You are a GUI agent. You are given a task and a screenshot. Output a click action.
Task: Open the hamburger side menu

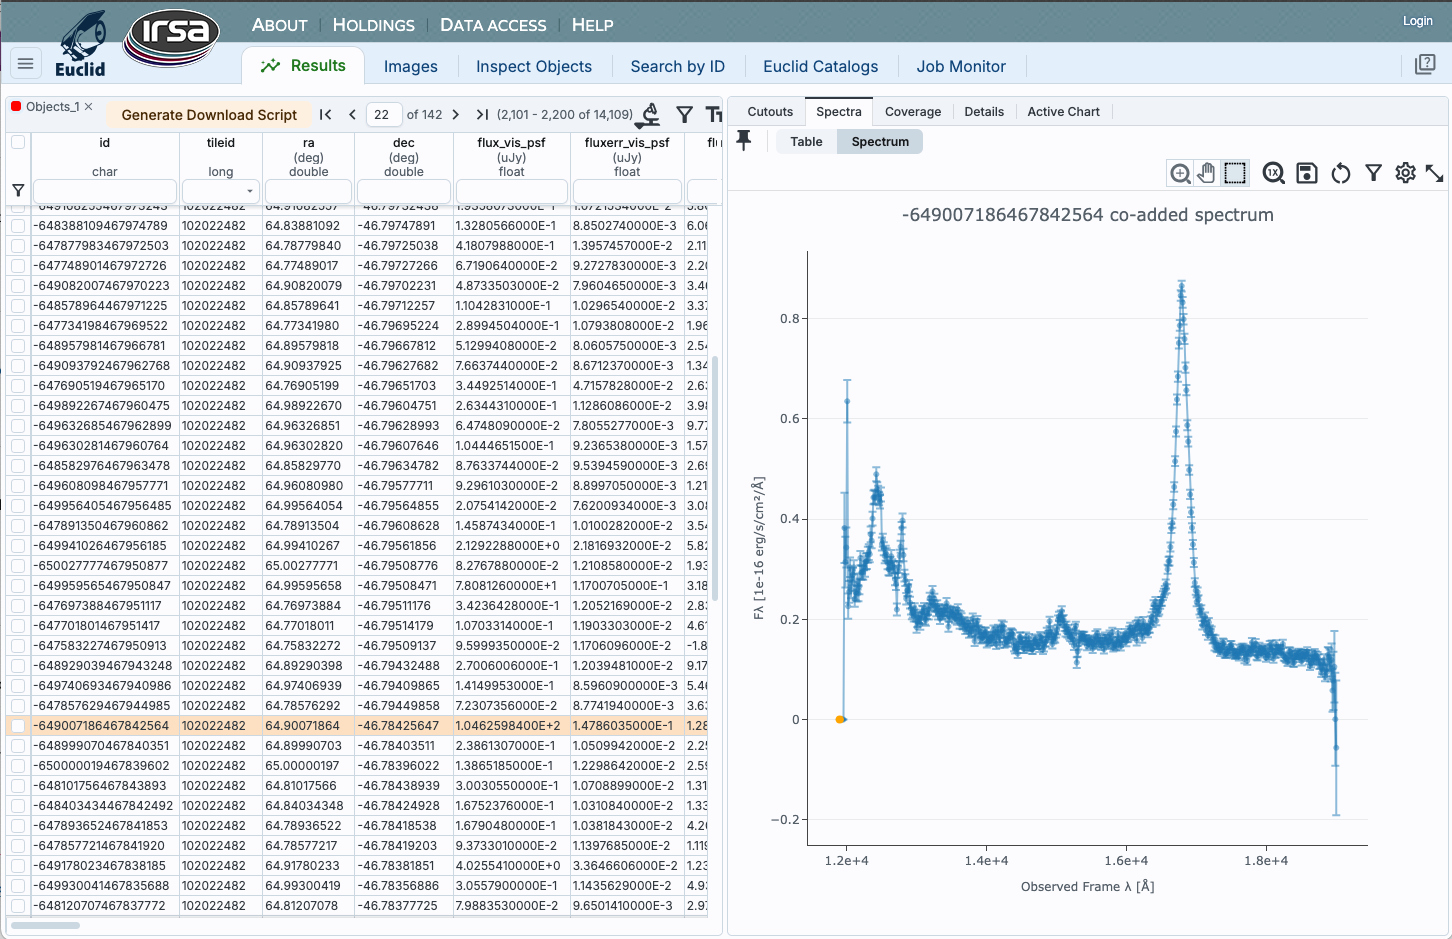26,64
